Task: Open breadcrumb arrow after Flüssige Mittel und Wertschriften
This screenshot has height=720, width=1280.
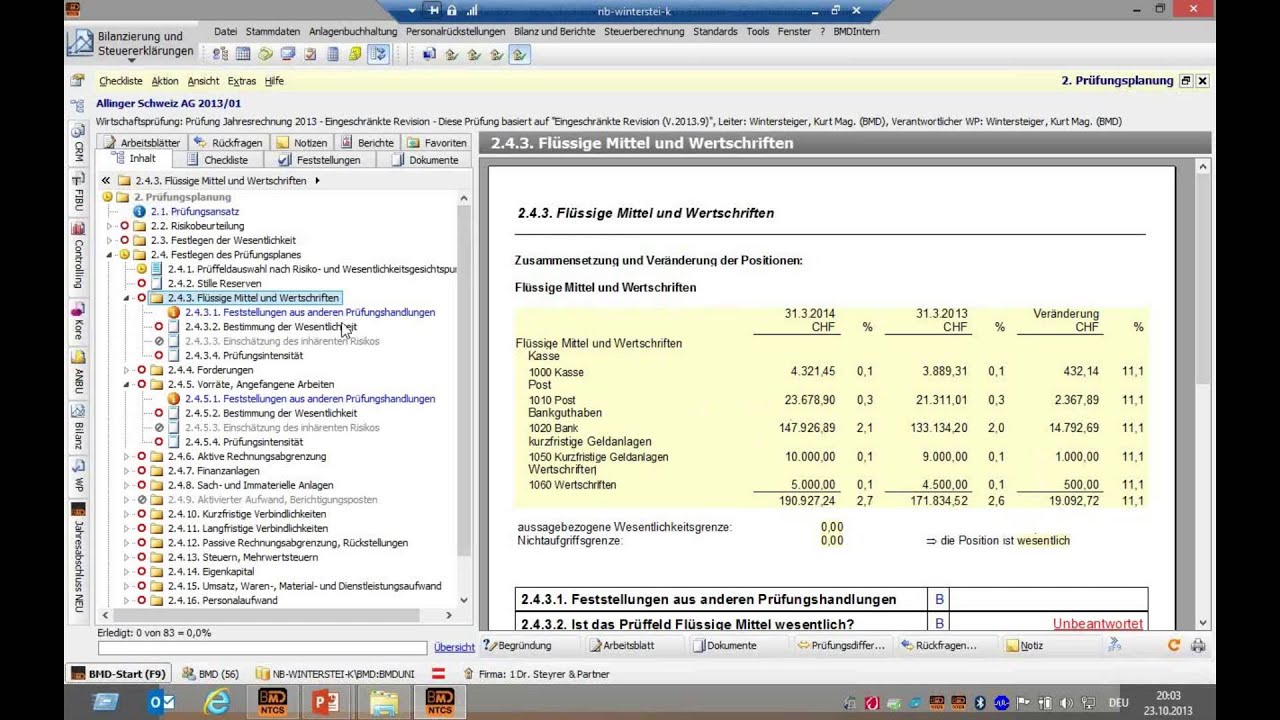Action: [x=317, y=181]
